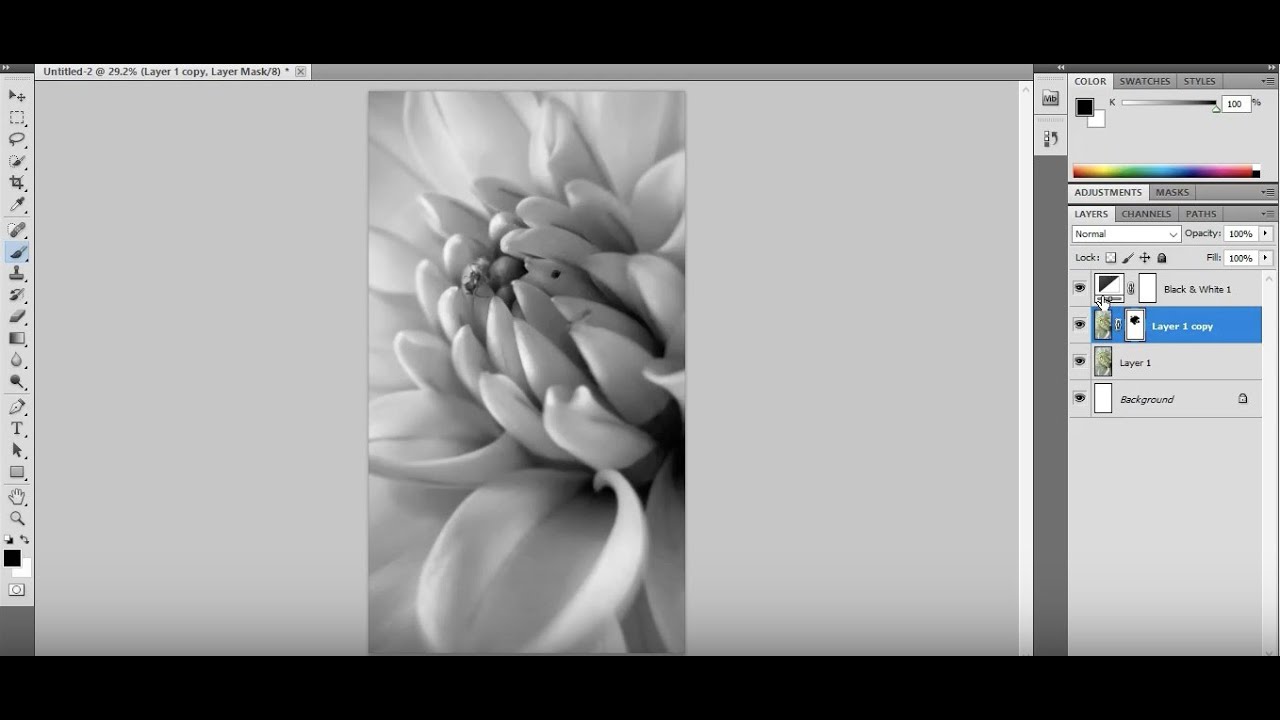Click the Color panel foreground swatch
The width and height of the screenshot is (1280, 720).
[1084, 107]
